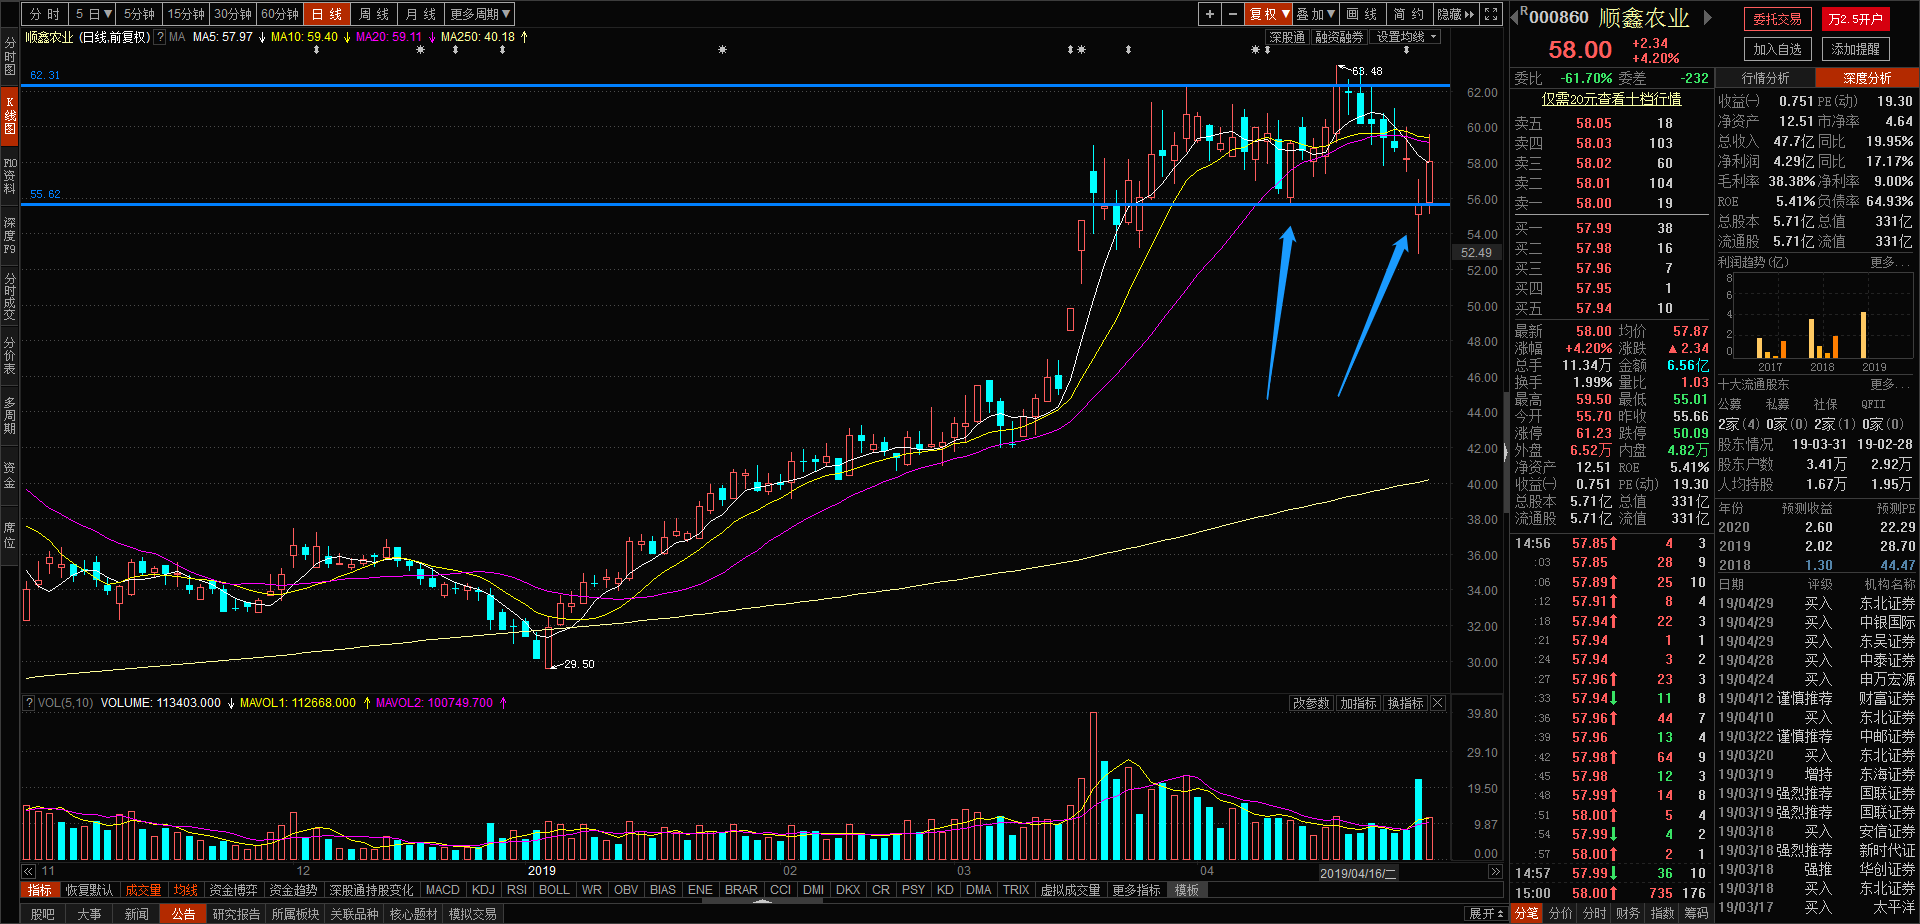Select 日线 period tab

(x=327, y=14)
